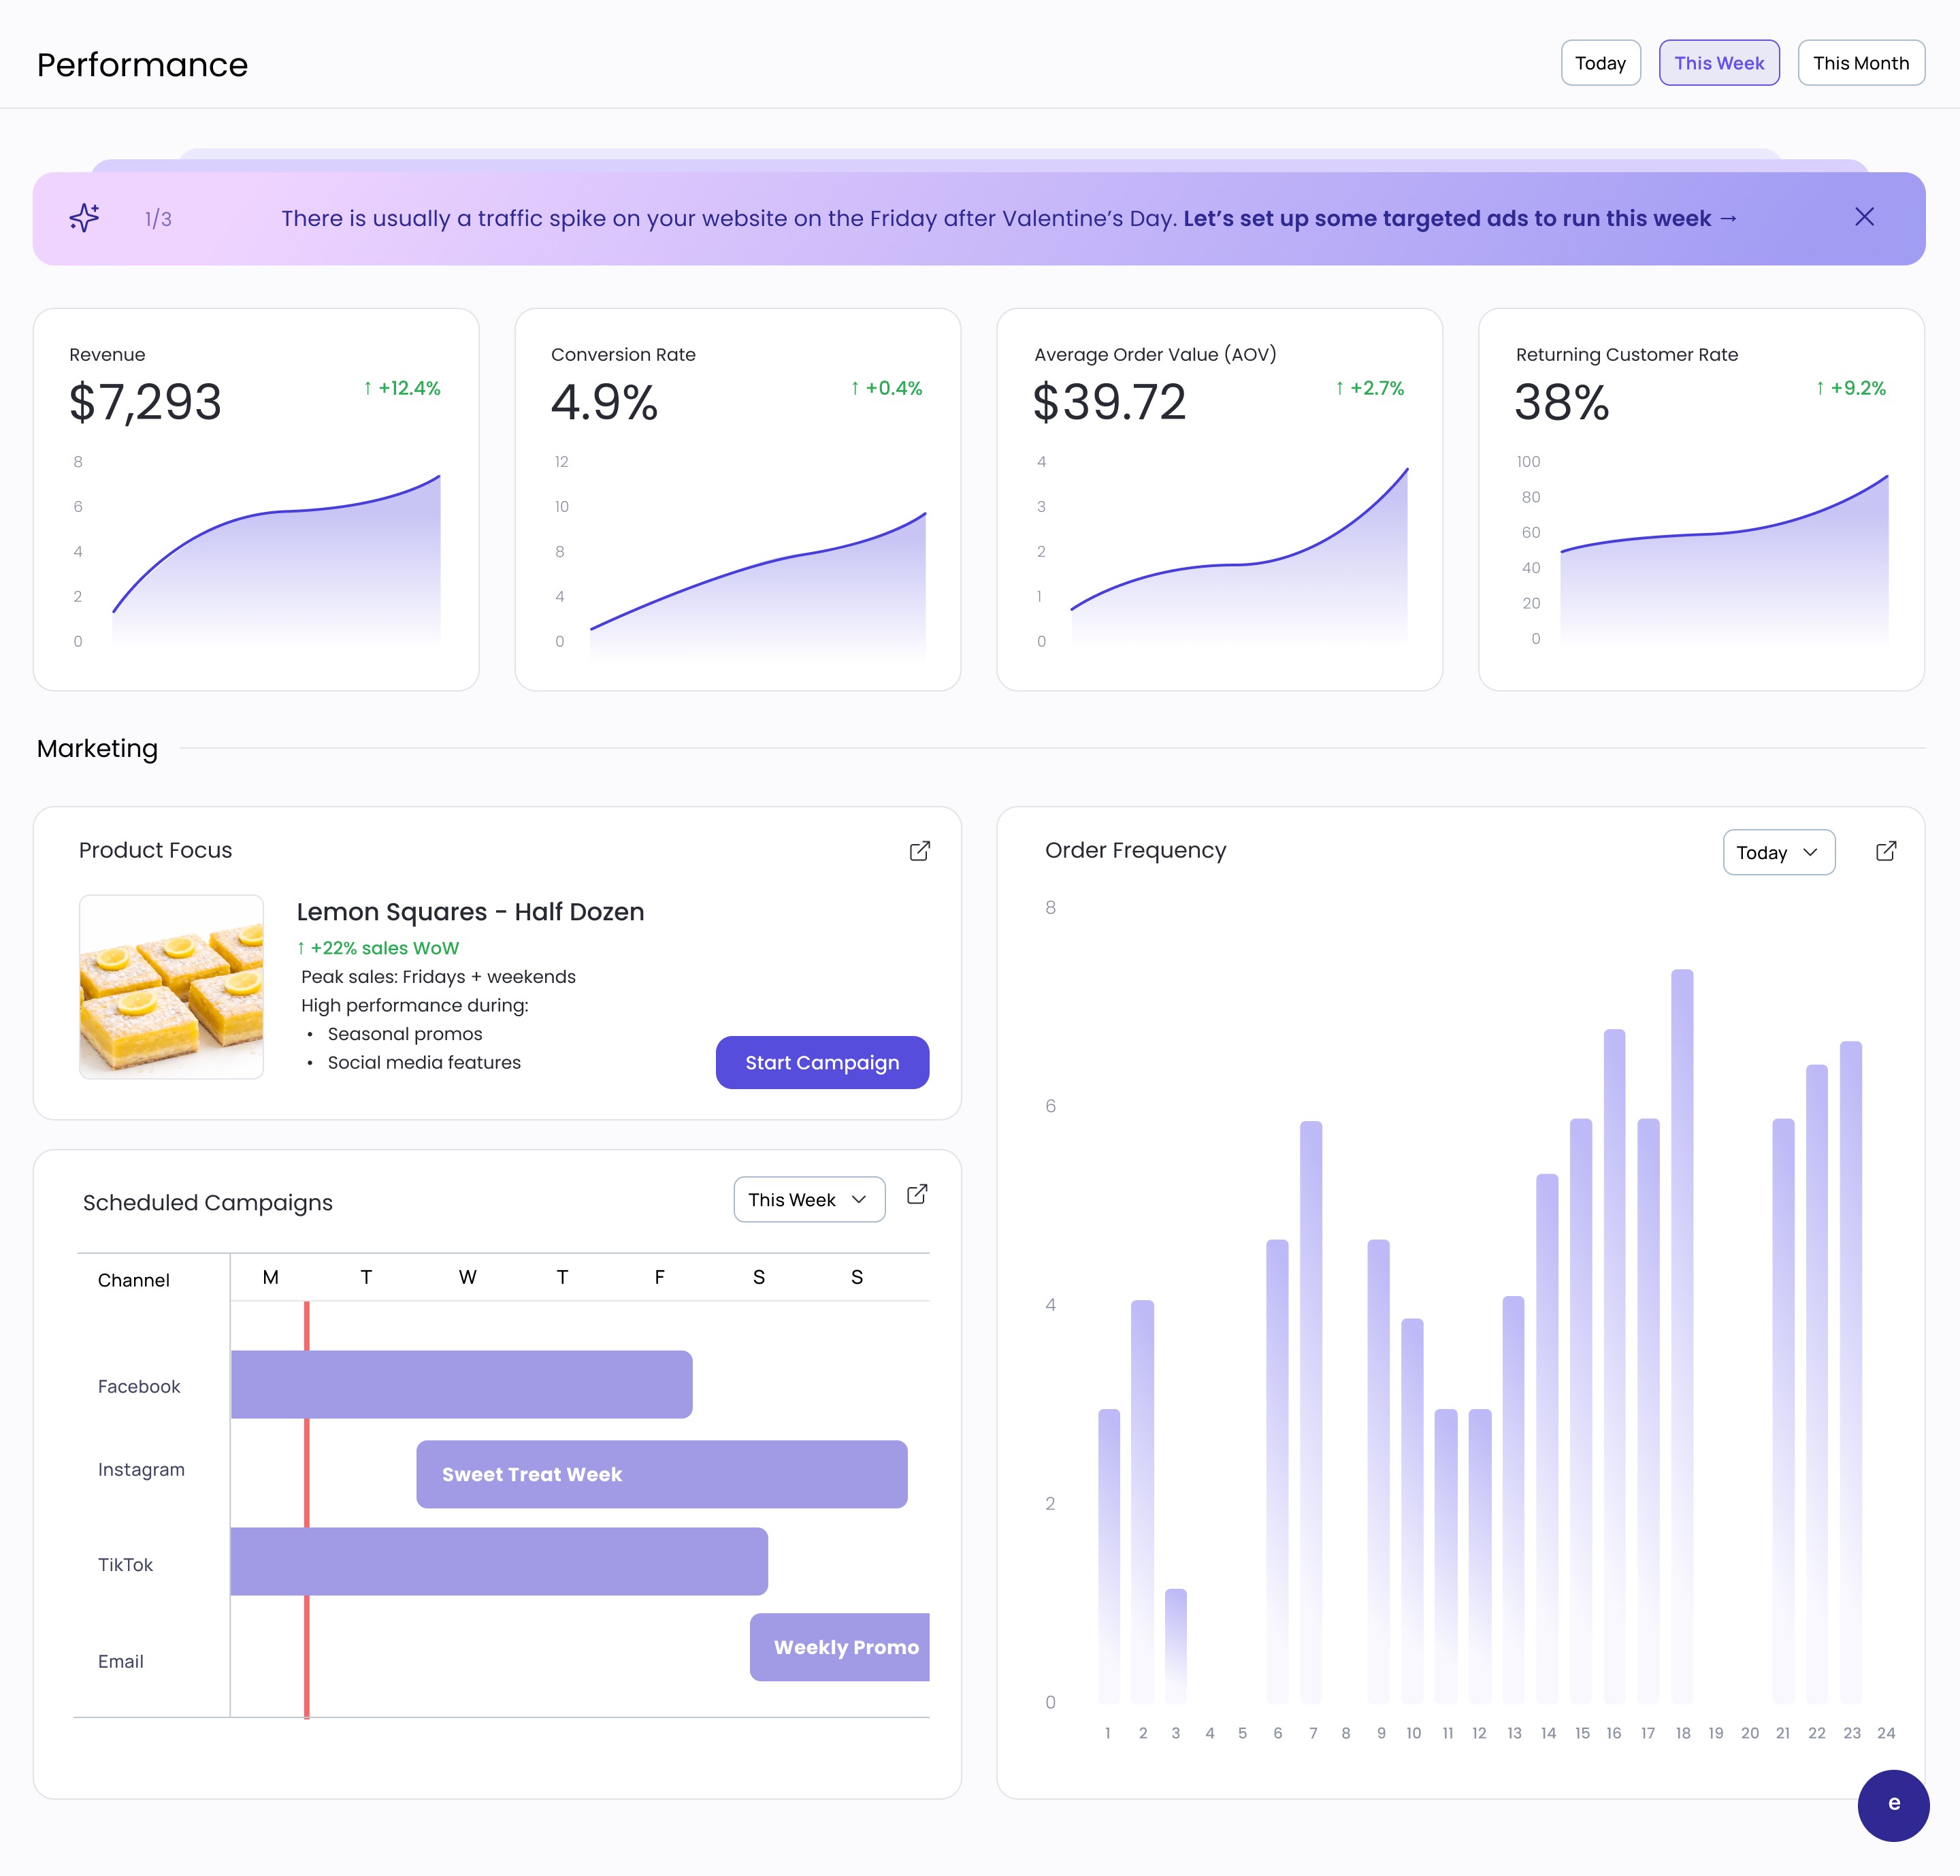The width and height of the screenshot is (1960, 1876).
Task: Dismiss the traffic spike suggestion banner
Action: (1864, 217)
